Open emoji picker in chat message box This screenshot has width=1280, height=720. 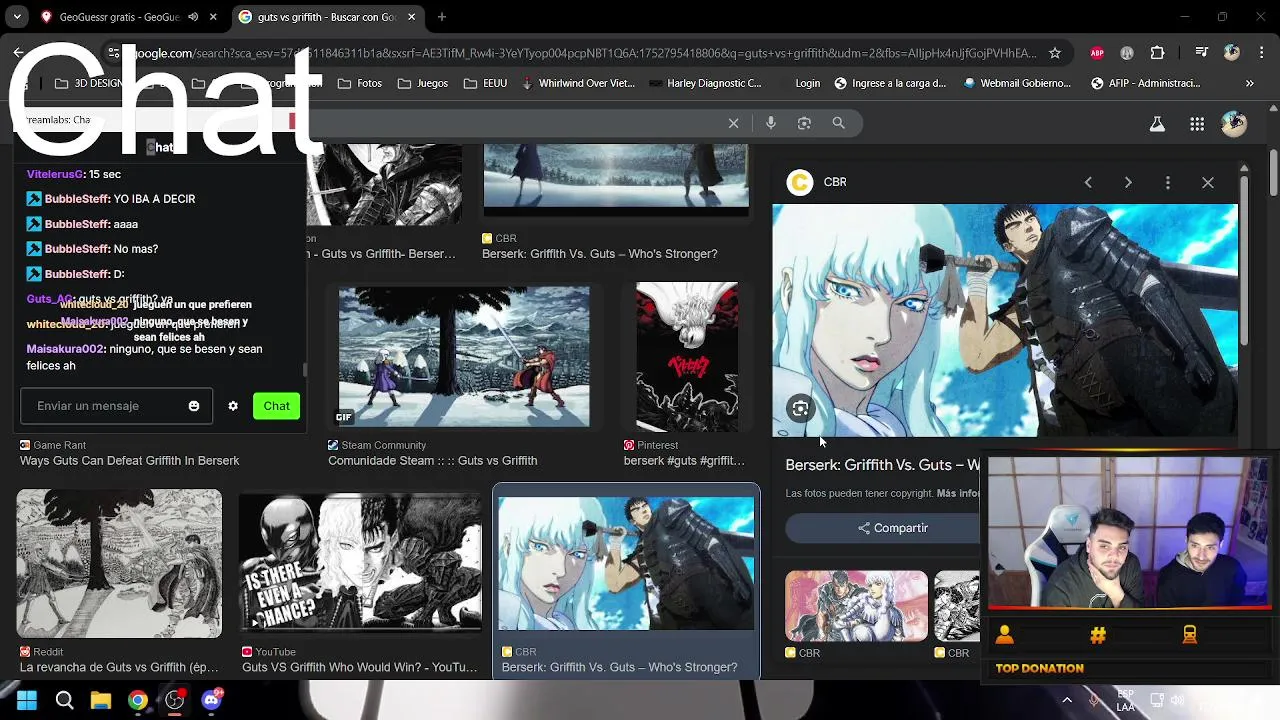[194, 406]
